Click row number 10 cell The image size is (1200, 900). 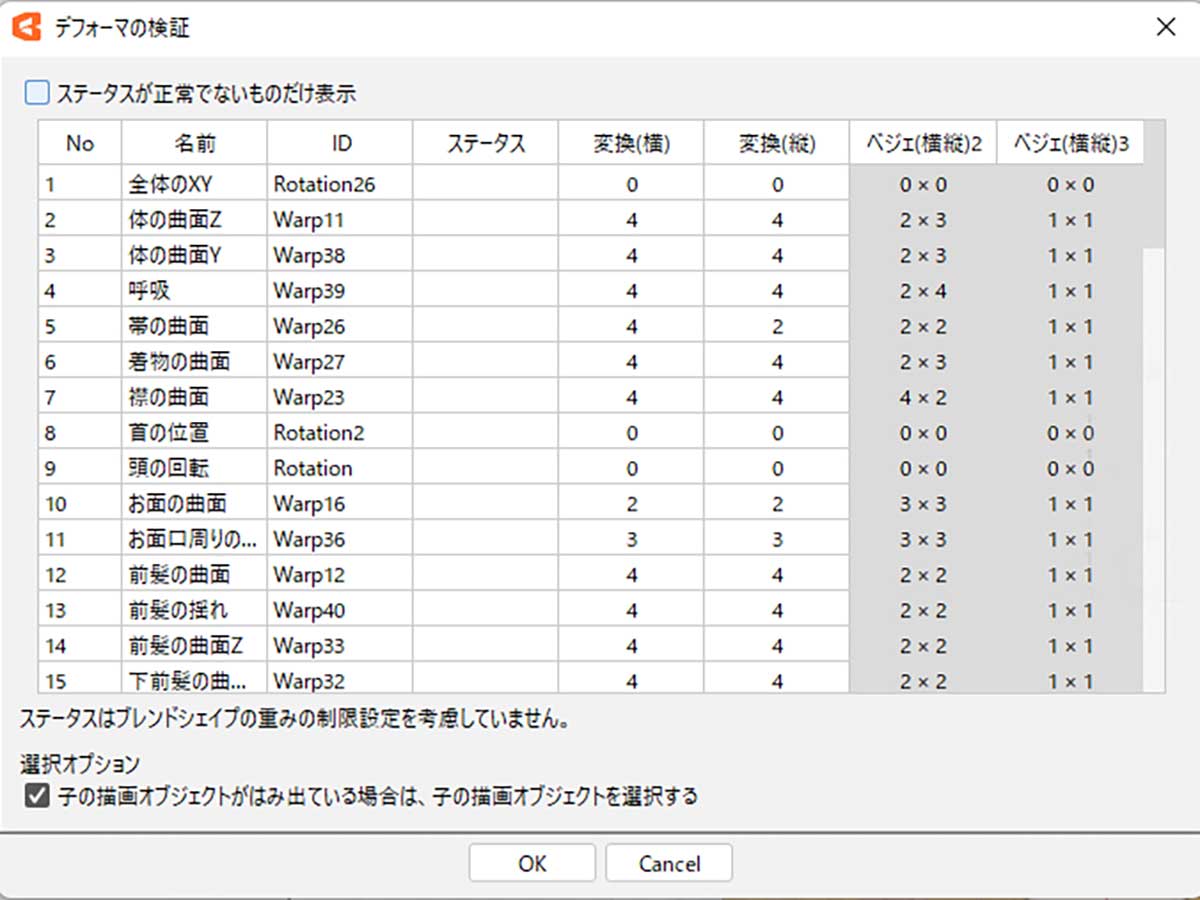(x=80, y=504)
